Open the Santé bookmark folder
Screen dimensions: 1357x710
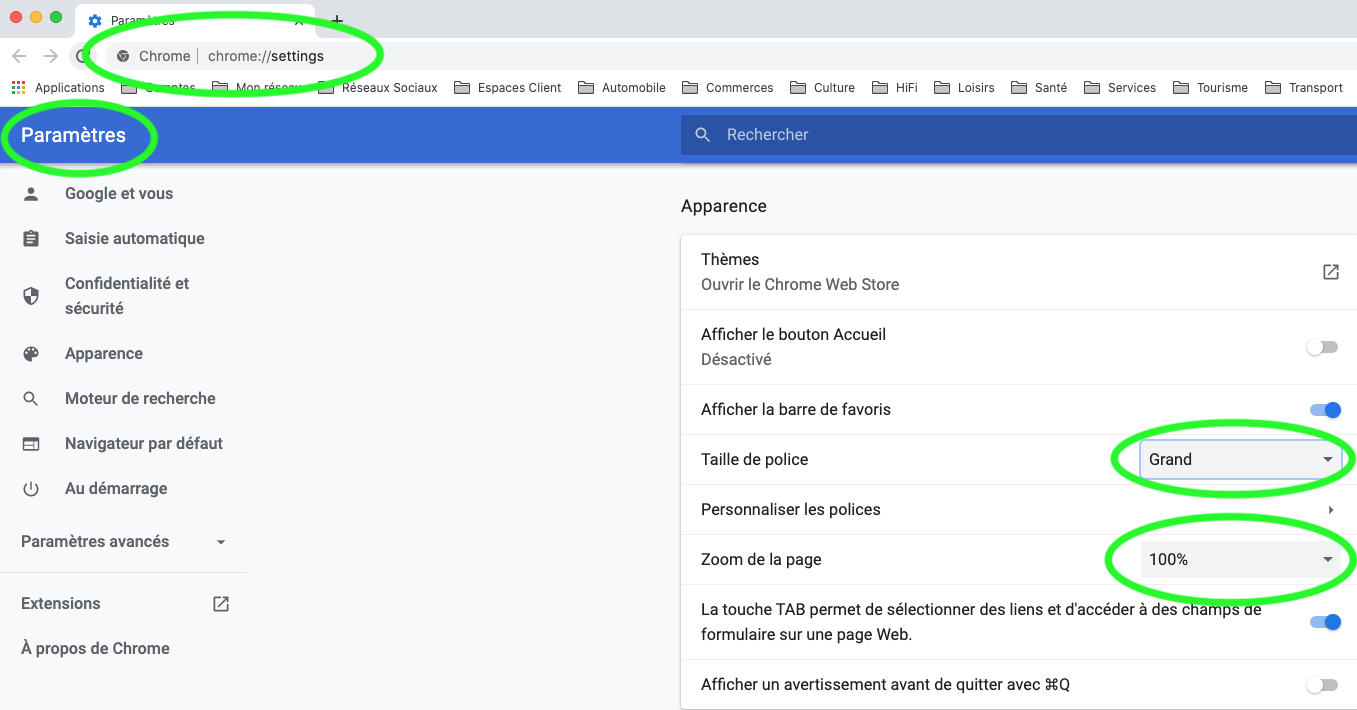[x=1039, y=87]
